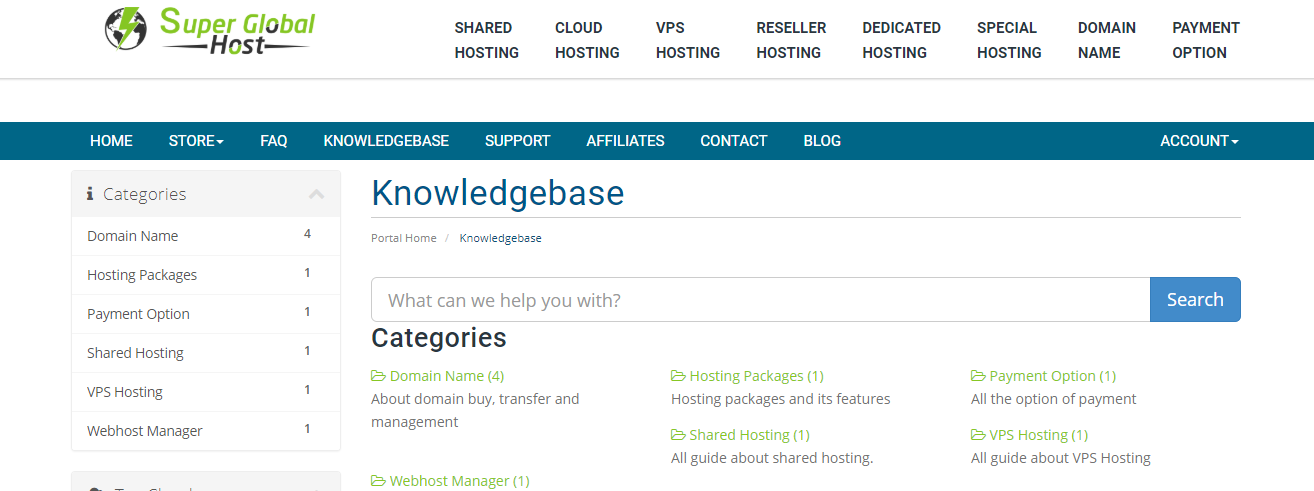The image size is (1314, 491).
Task: Click the Categories panel info icon
Action: (90, 194)
